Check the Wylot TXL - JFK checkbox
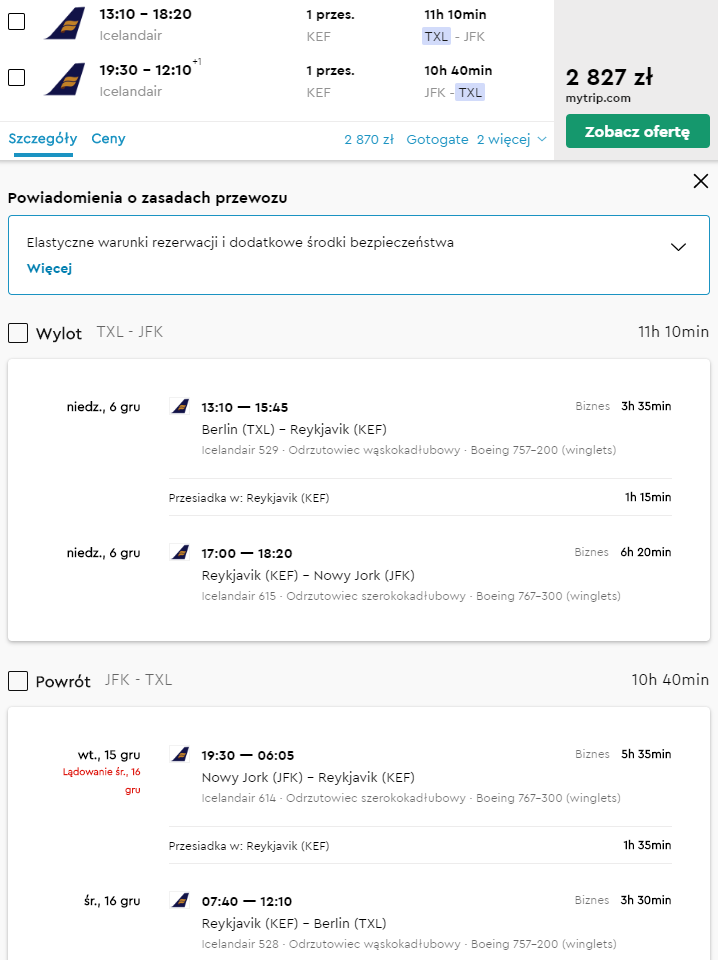718x960 pixels. coord(18,333)
